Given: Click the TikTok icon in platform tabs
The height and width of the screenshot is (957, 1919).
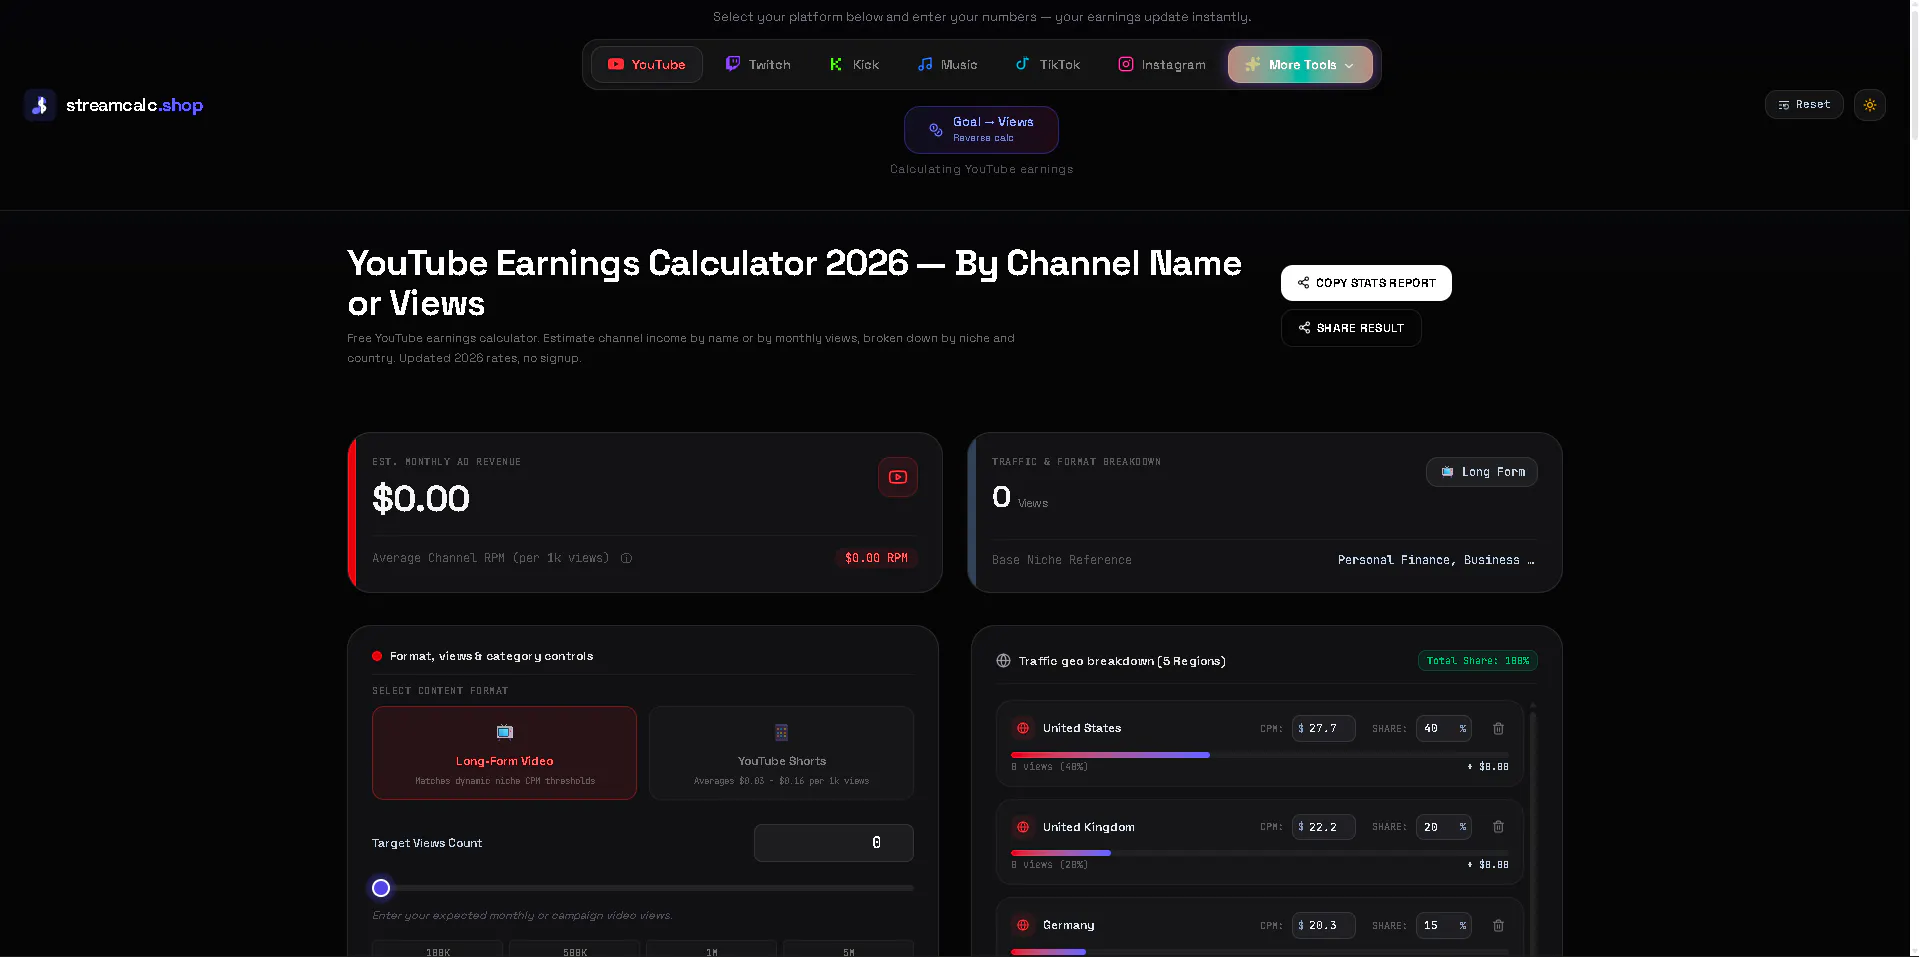Looking at the screenshot, I should 1022,64.
